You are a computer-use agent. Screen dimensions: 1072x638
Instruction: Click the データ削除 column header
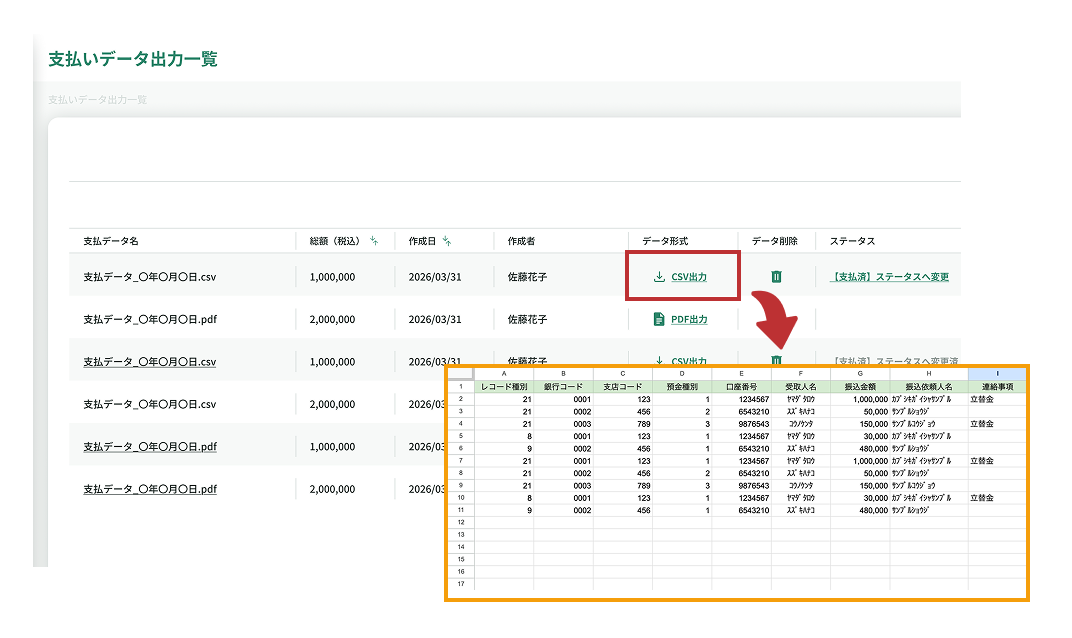pyautogui.click(x=775, y=241)
